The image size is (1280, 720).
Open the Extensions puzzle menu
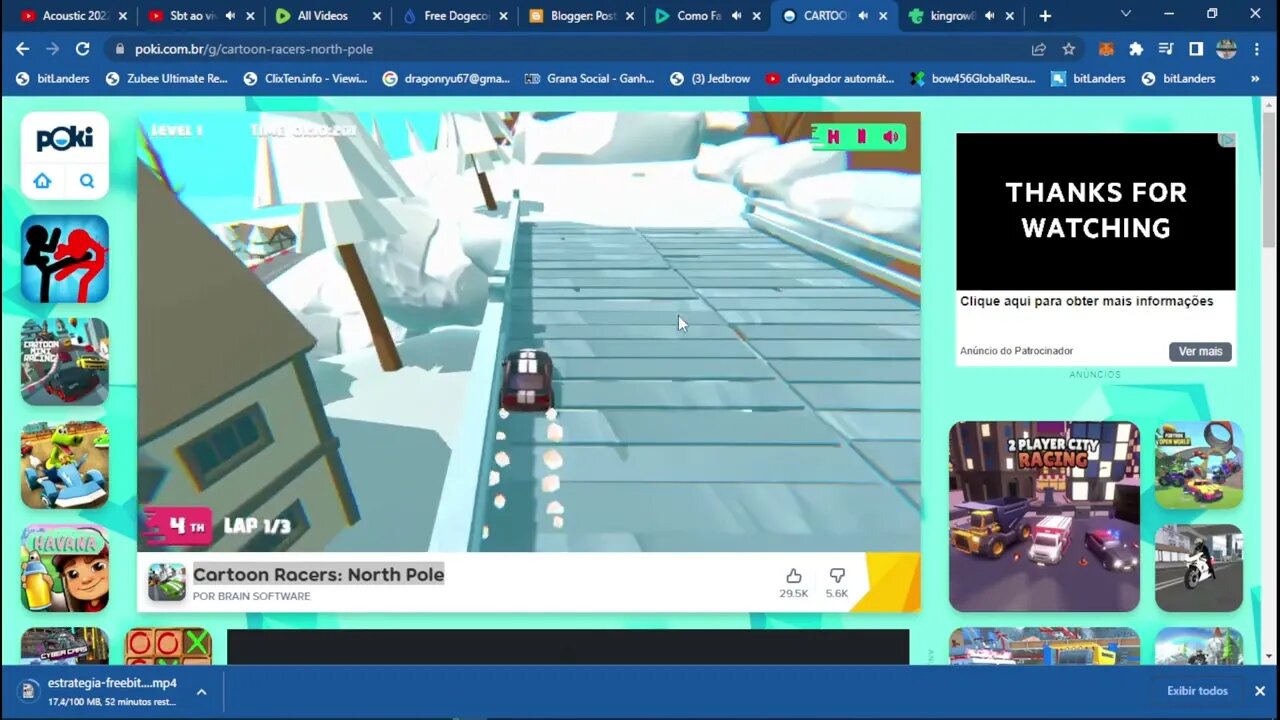(x=1136, y=49)
